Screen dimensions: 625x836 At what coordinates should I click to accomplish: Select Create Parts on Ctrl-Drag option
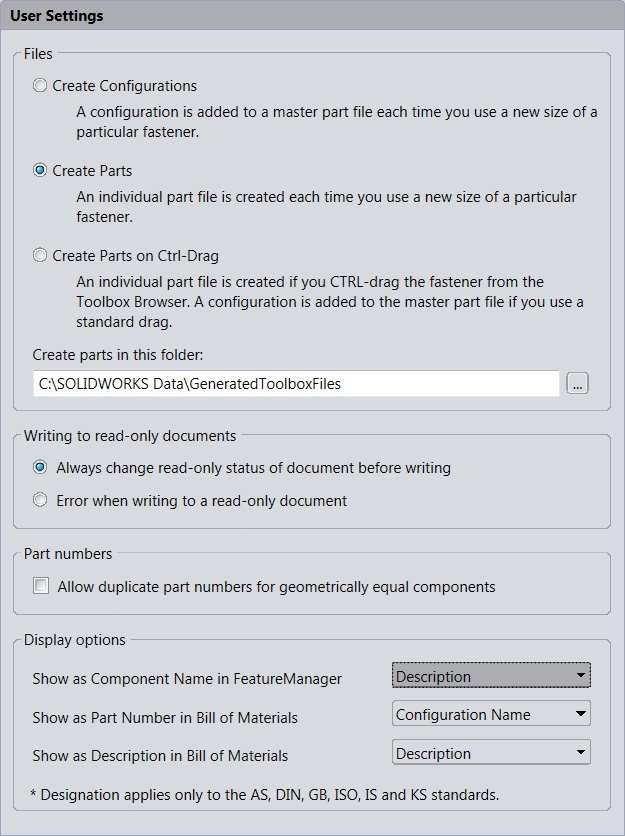point(40,255)
